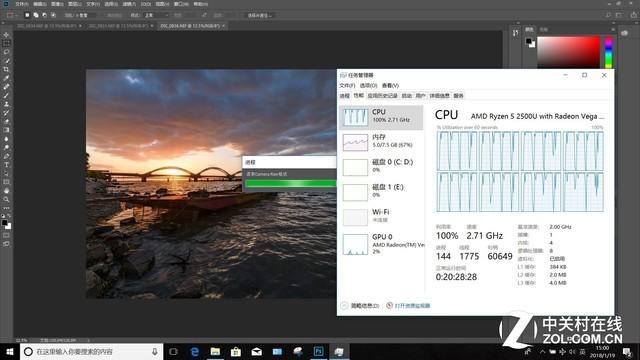The width and height of the screenshot is (640, 360).
Task: Select the Blur tool
Action: coord(6,139)
